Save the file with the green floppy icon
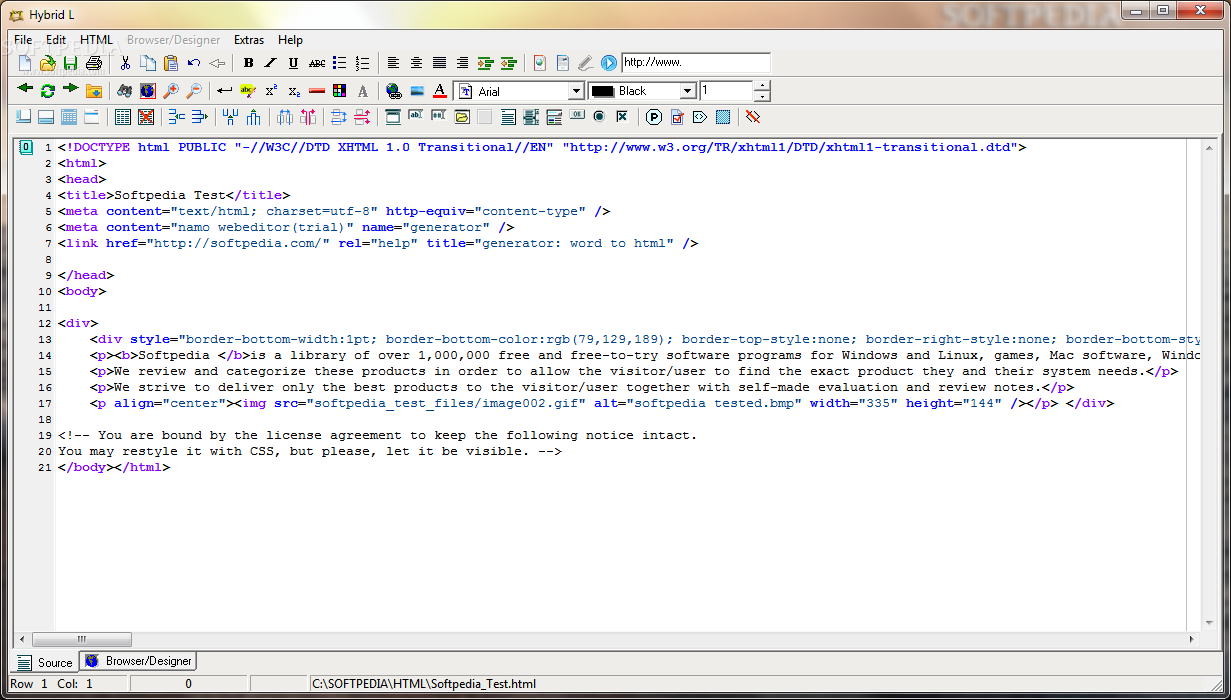 (70, 63)
